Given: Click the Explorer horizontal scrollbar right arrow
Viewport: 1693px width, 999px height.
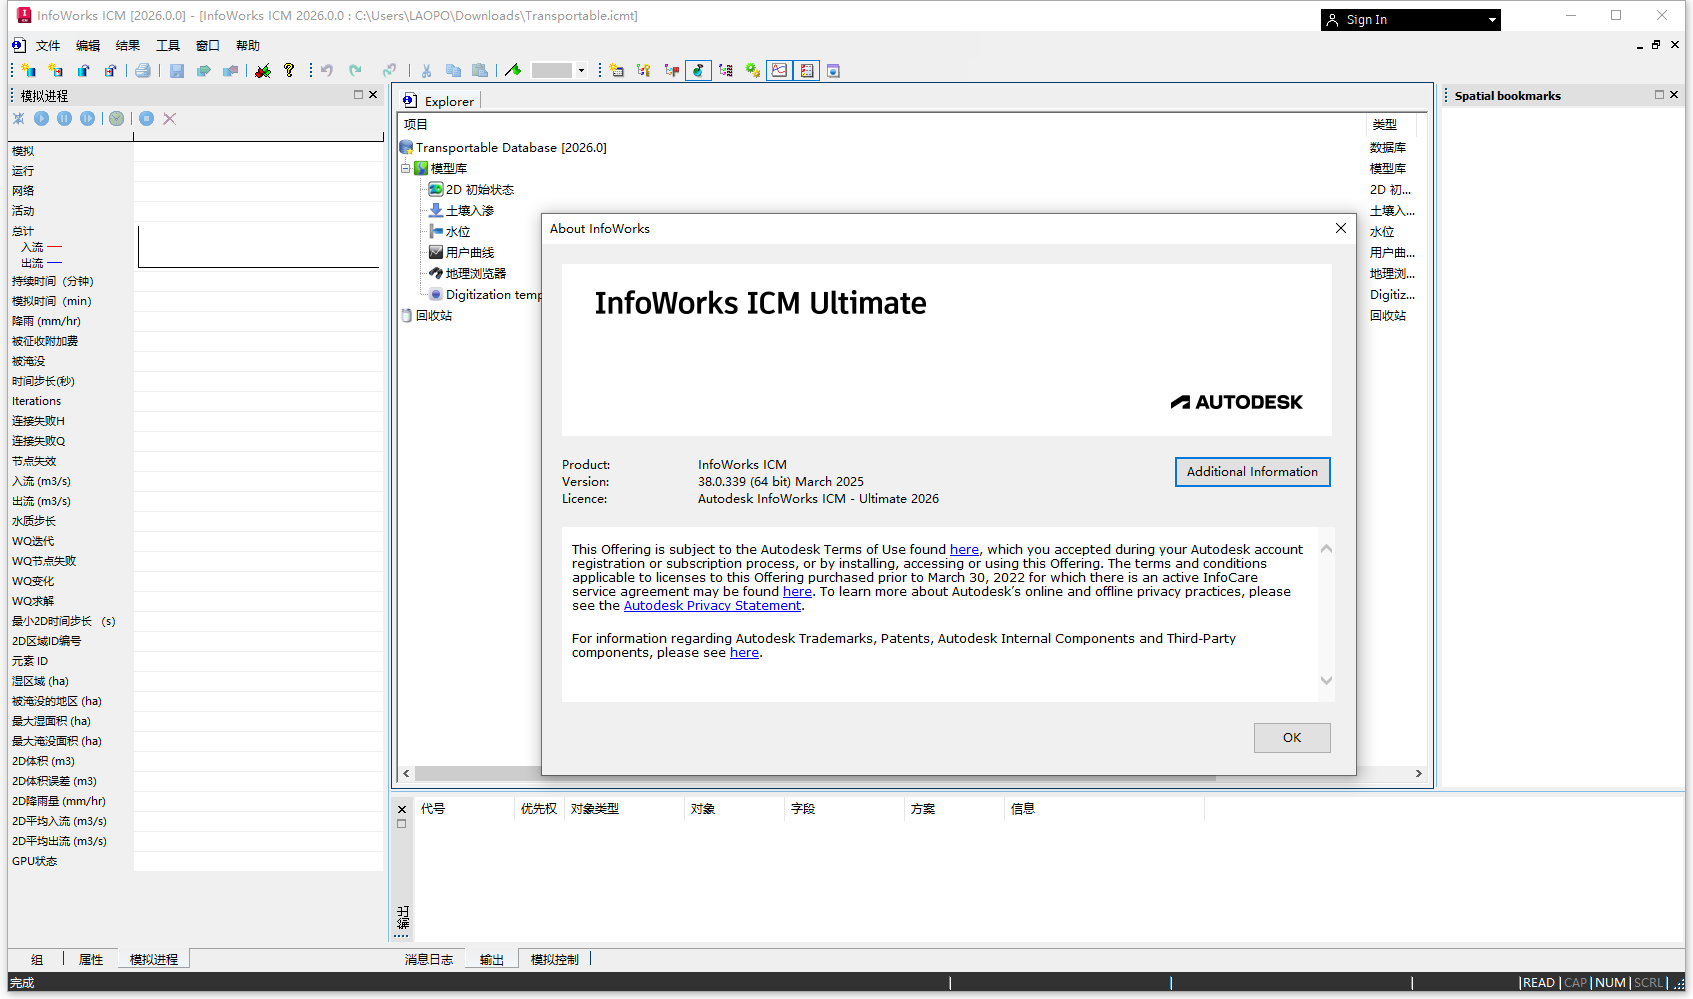Looking at the screenshot, I should 1418,773.
